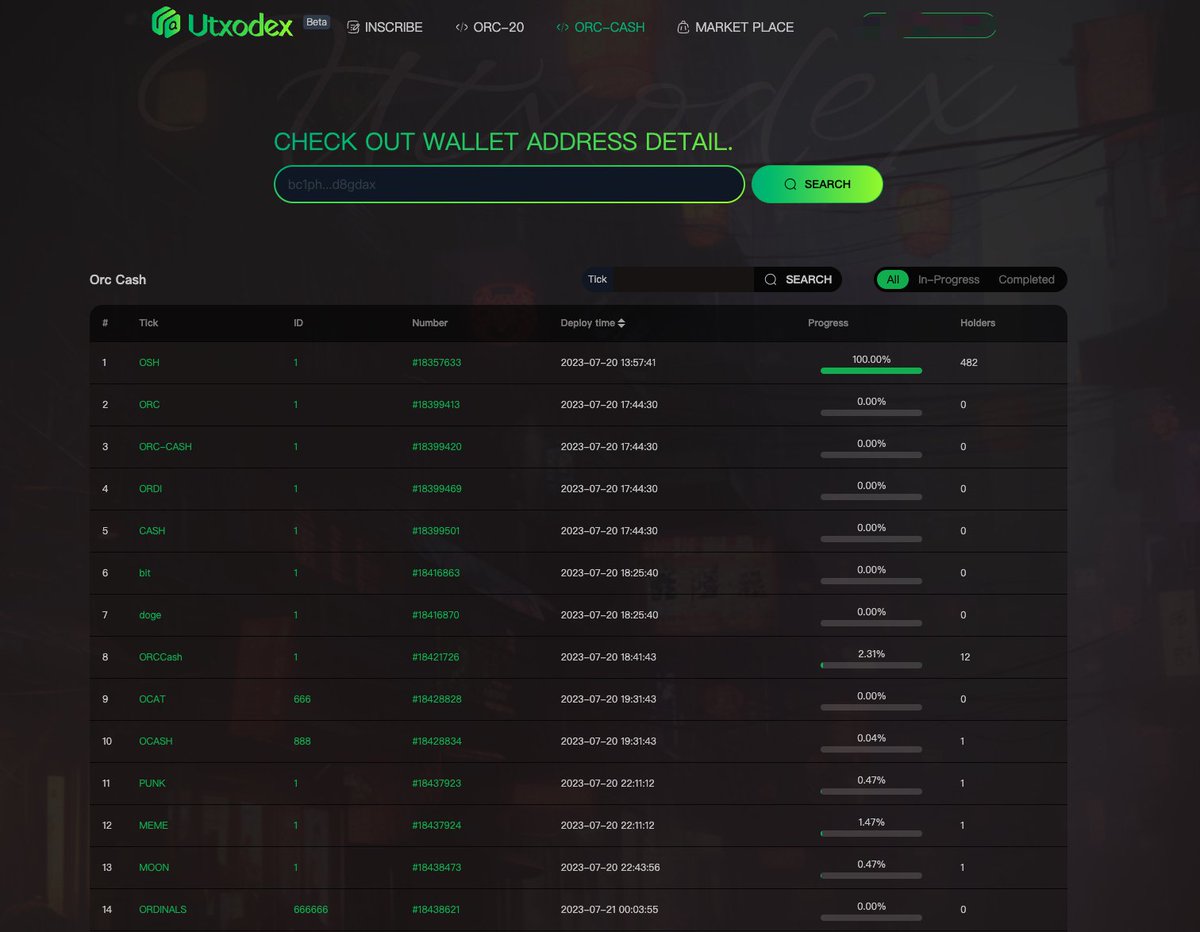Open the ORC tick link
This screenshot has height=932, width=1200.
149,405
